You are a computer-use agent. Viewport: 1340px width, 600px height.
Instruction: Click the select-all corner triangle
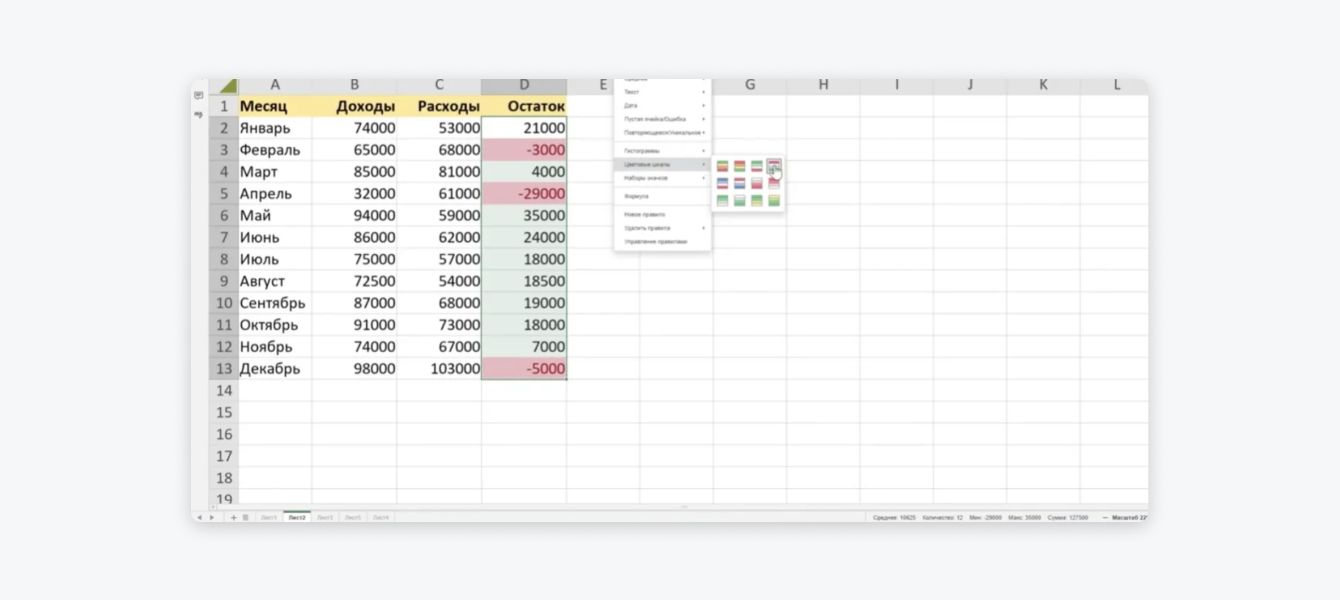click(227, 86)
